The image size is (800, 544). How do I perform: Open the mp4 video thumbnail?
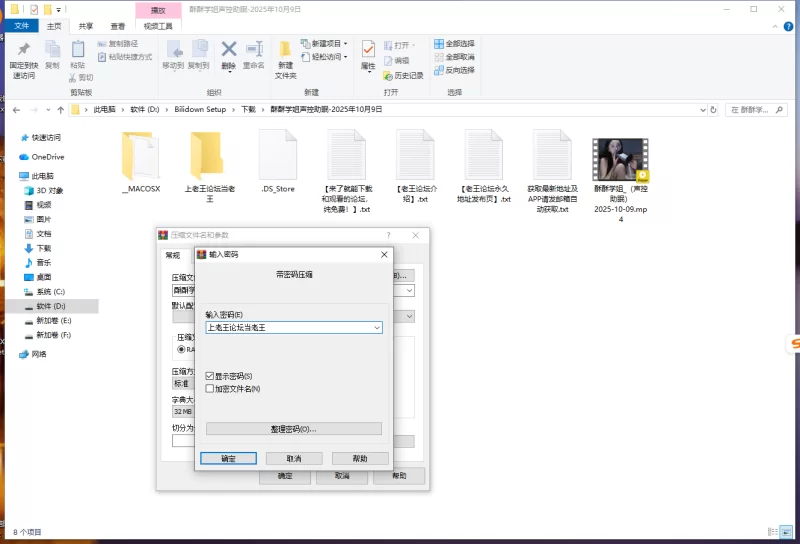coord(620,159)
